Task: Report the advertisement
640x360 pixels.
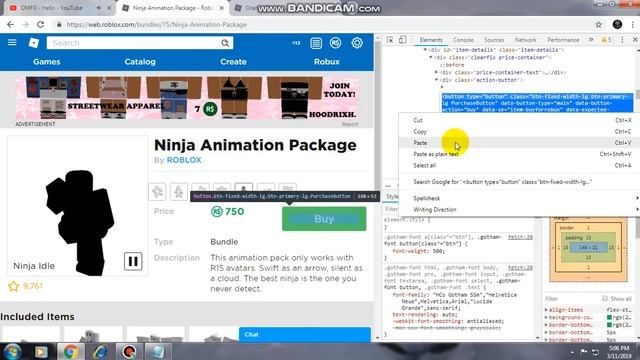Action: coord(350,124)
